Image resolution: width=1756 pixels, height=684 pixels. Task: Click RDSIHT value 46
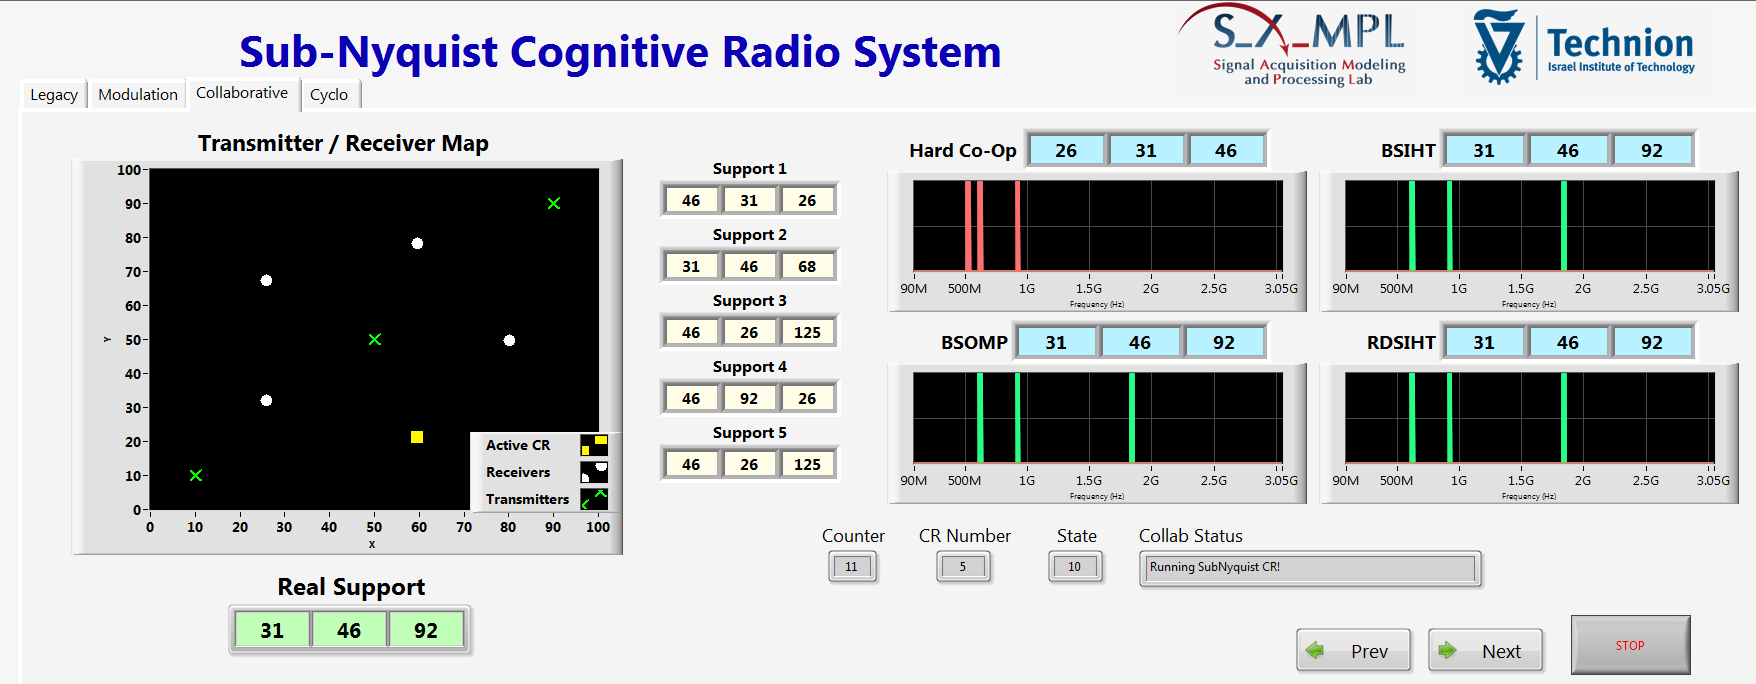coord(1568,342)
